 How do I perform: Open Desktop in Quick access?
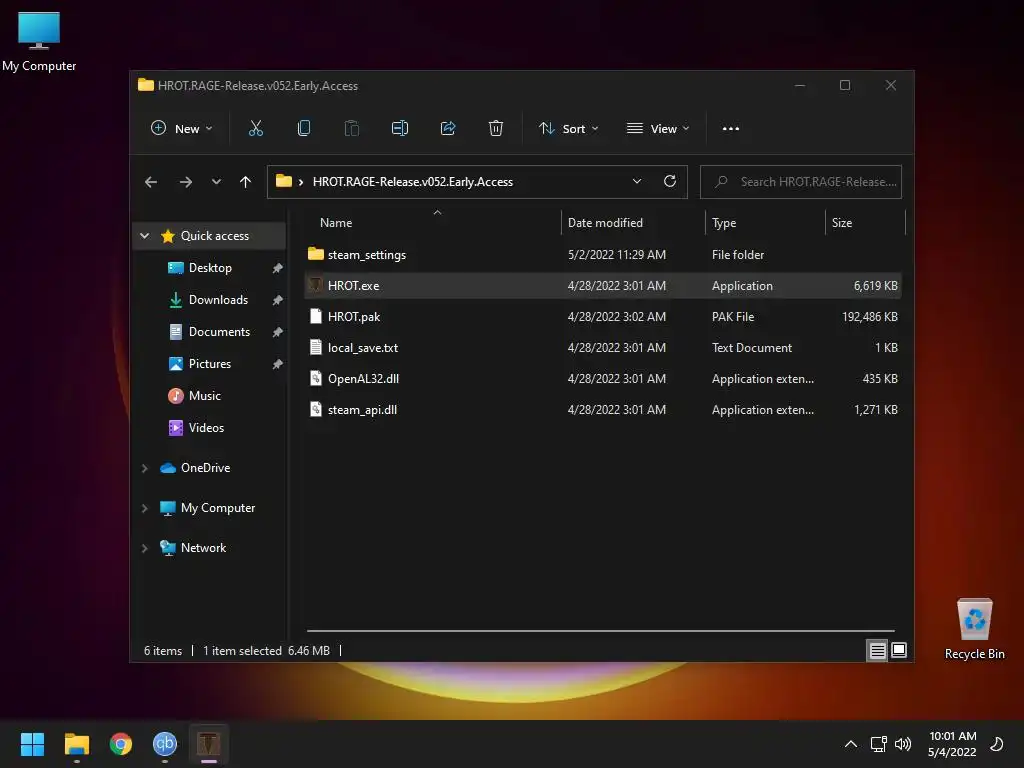coord(210,268)
